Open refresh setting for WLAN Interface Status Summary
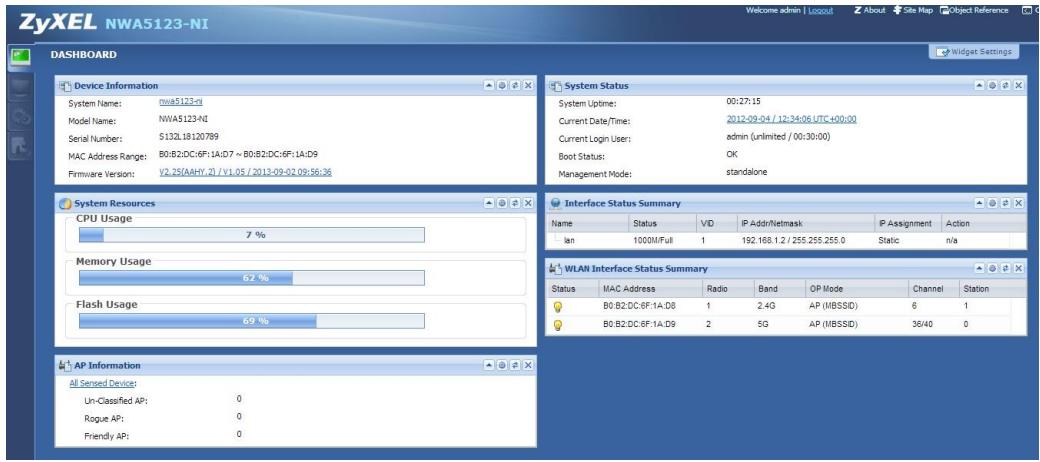1040x462 pixels. [992, 268]
